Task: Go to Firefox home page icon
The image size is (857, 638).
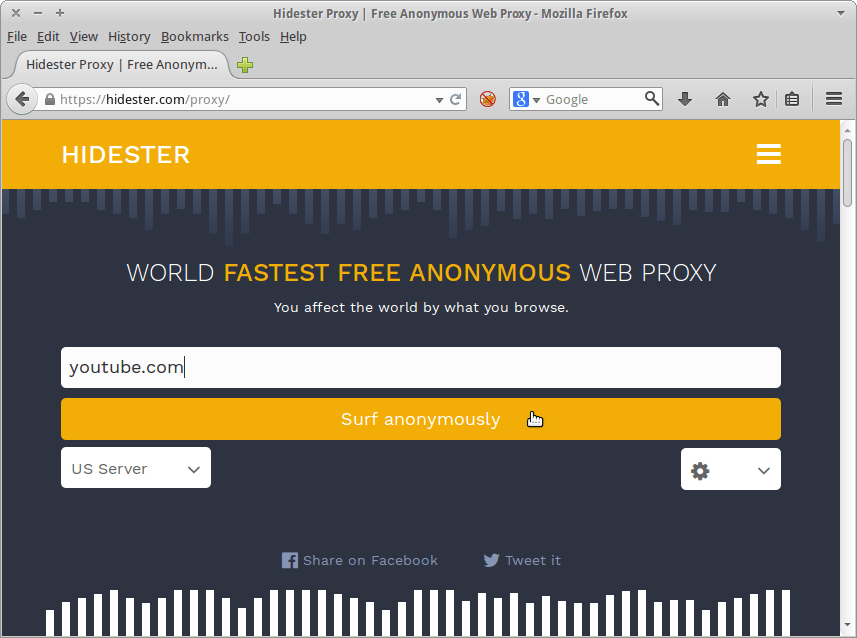Action: point(723,99)
